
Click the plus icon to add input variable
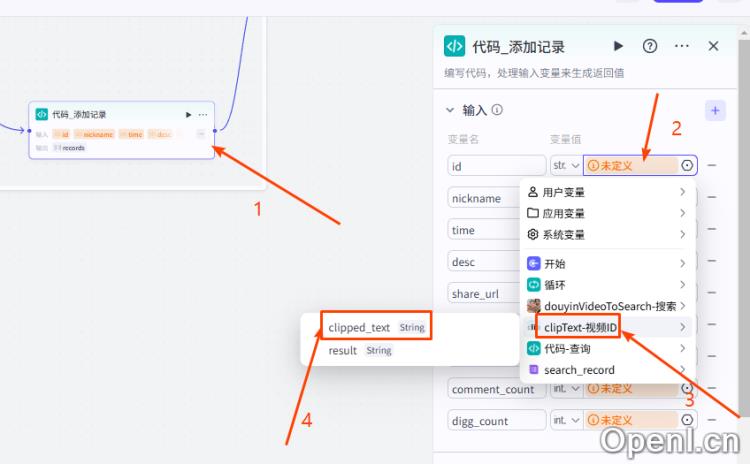pyautogui.click(x=715, y=110)
